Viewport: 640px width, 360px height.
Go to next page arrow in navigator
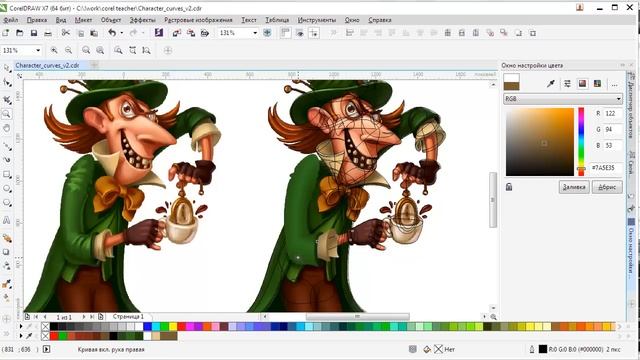tap(84, 316)
